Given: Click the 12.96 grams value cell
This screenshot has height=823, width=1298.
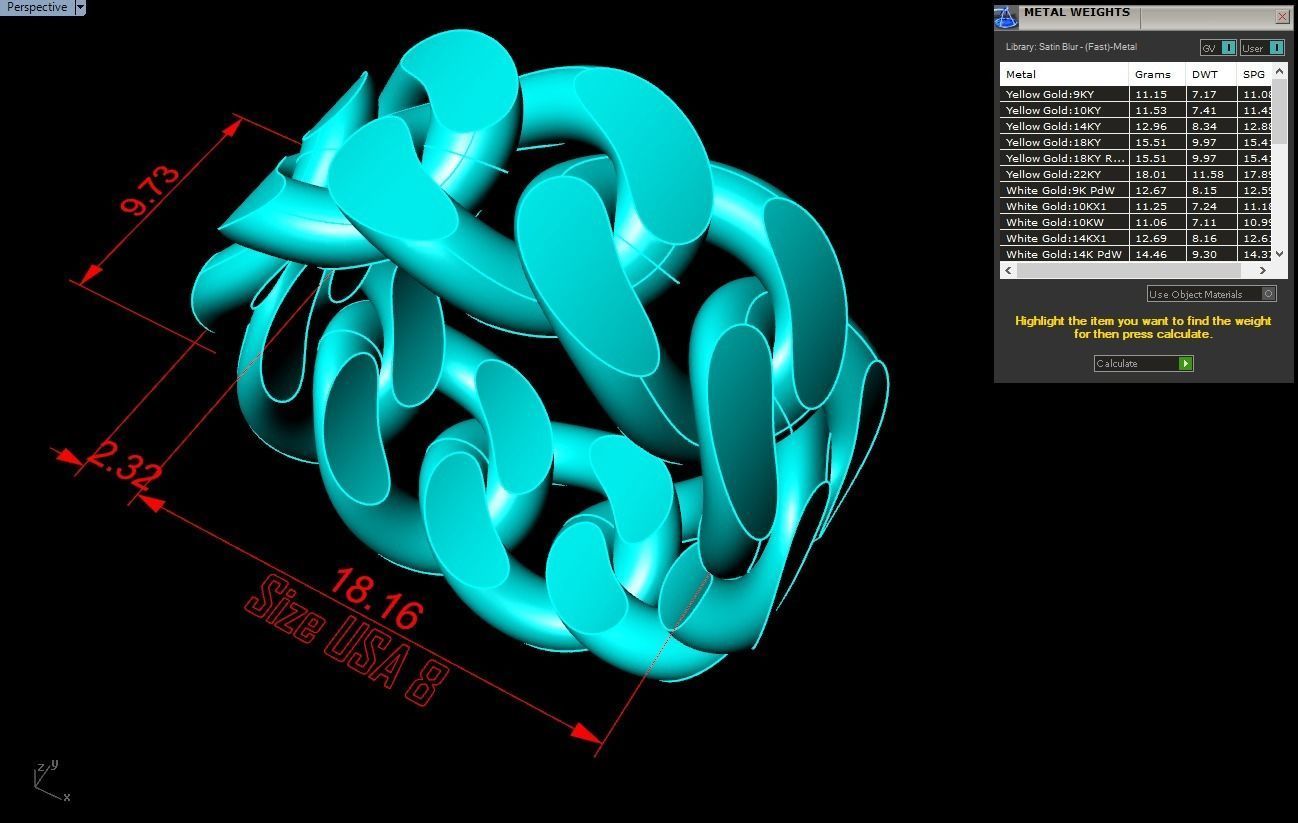Looking at the screenshot, I should tap(1157, 126).
